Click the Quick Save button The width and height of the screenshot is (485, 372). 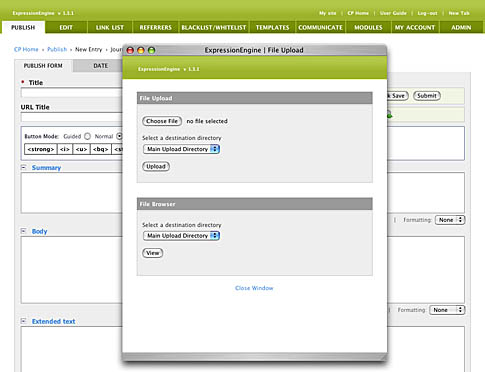pos(398,96)
